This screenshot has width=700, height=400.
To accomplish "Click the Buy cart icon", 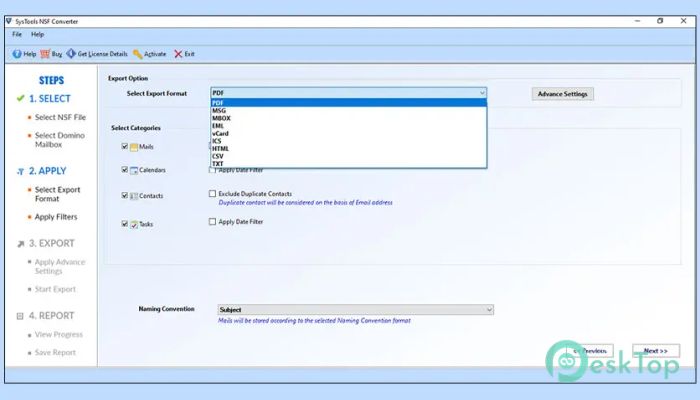I will [x=45, y=54].
